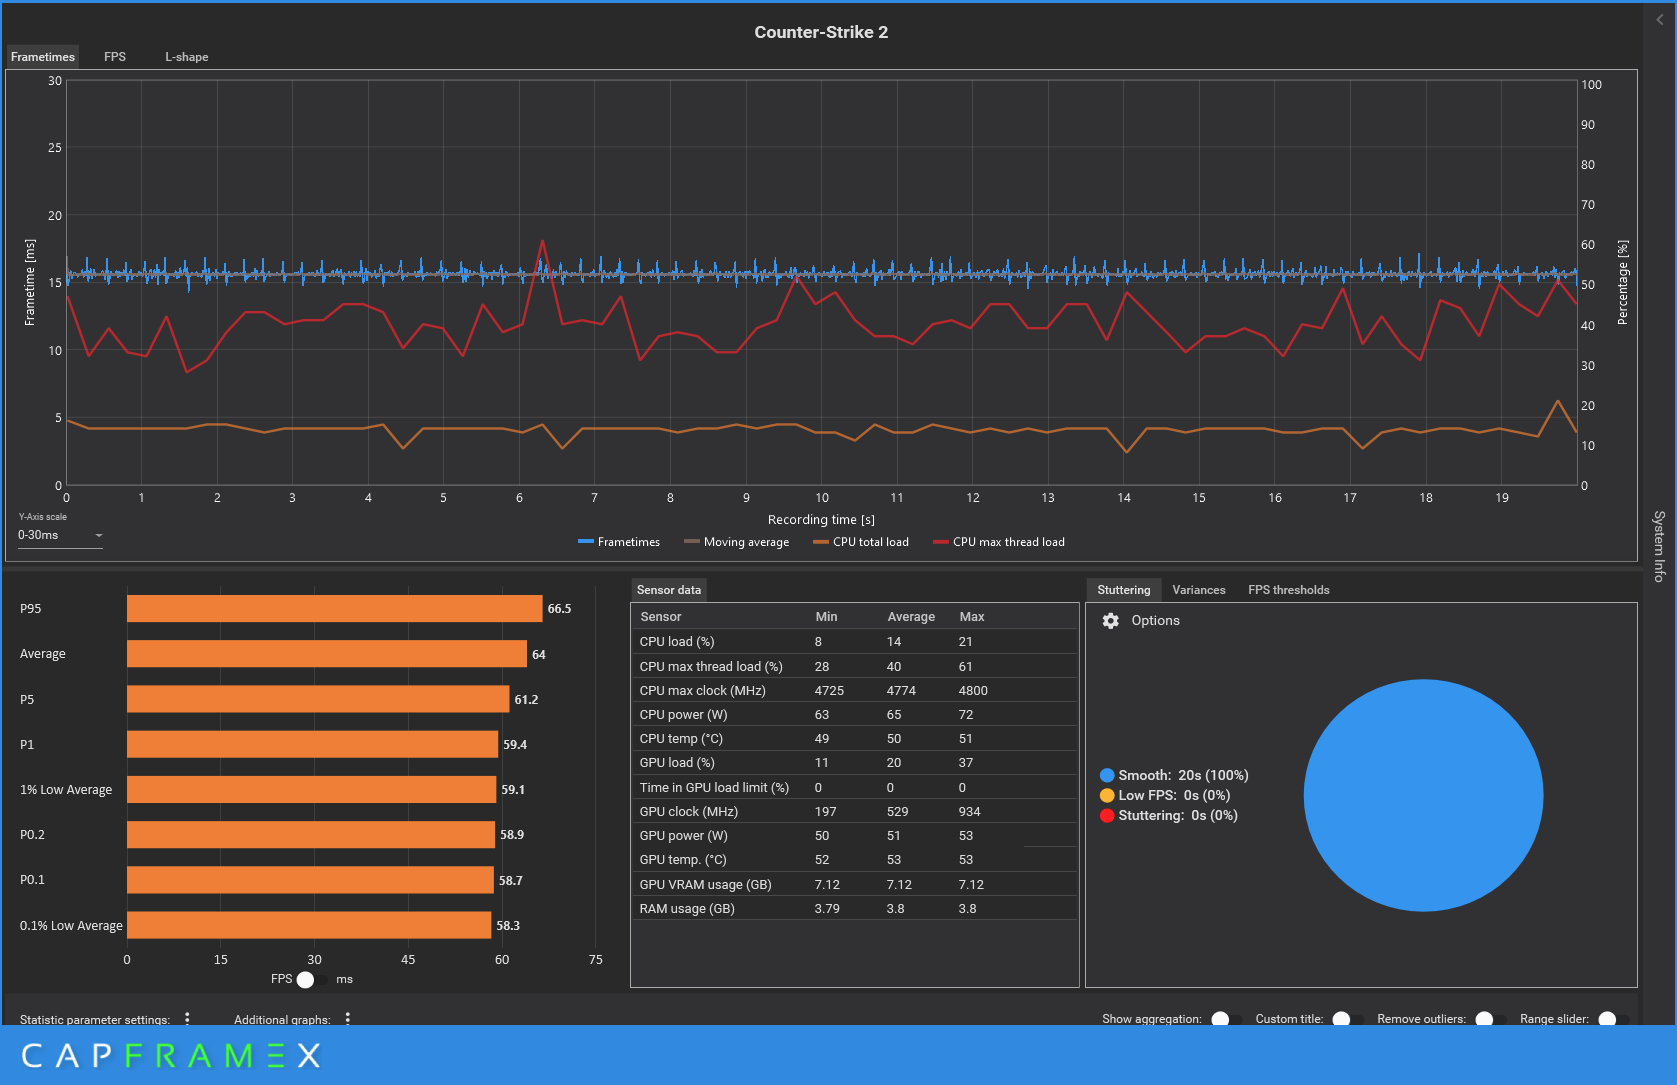Select the GPU clock (MHz) row
This screenshot has height=1085, width=1677.
[x=855, y=811]
